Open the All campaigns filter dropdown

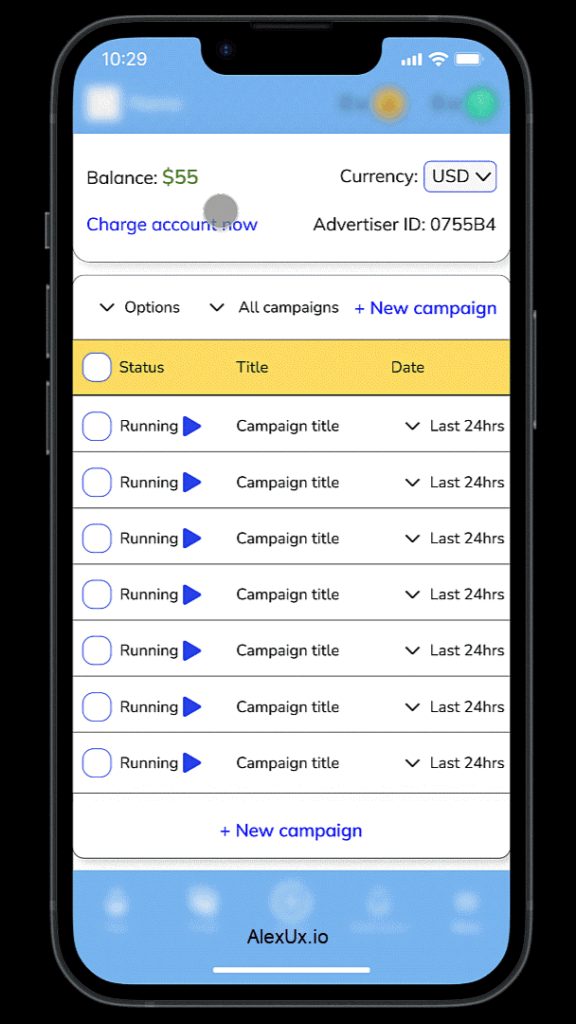274,308
